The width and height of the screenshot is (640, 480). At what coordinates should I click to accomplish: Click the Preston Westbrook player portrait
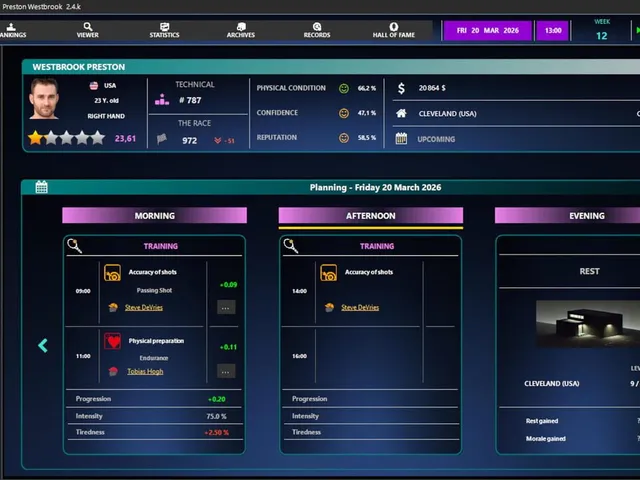pyautogui.click(x=44, y=98)
